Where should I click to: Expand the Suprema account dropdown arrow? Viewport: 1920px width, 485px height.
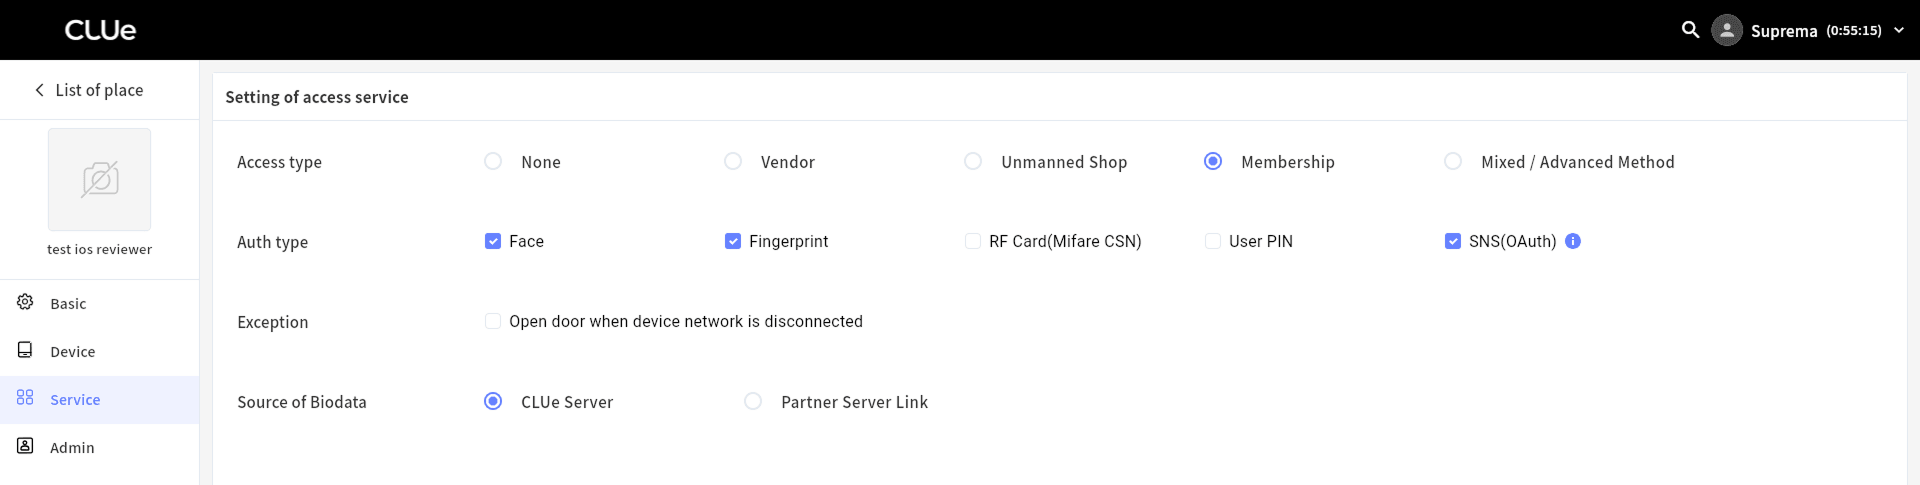pos(1899,30)
